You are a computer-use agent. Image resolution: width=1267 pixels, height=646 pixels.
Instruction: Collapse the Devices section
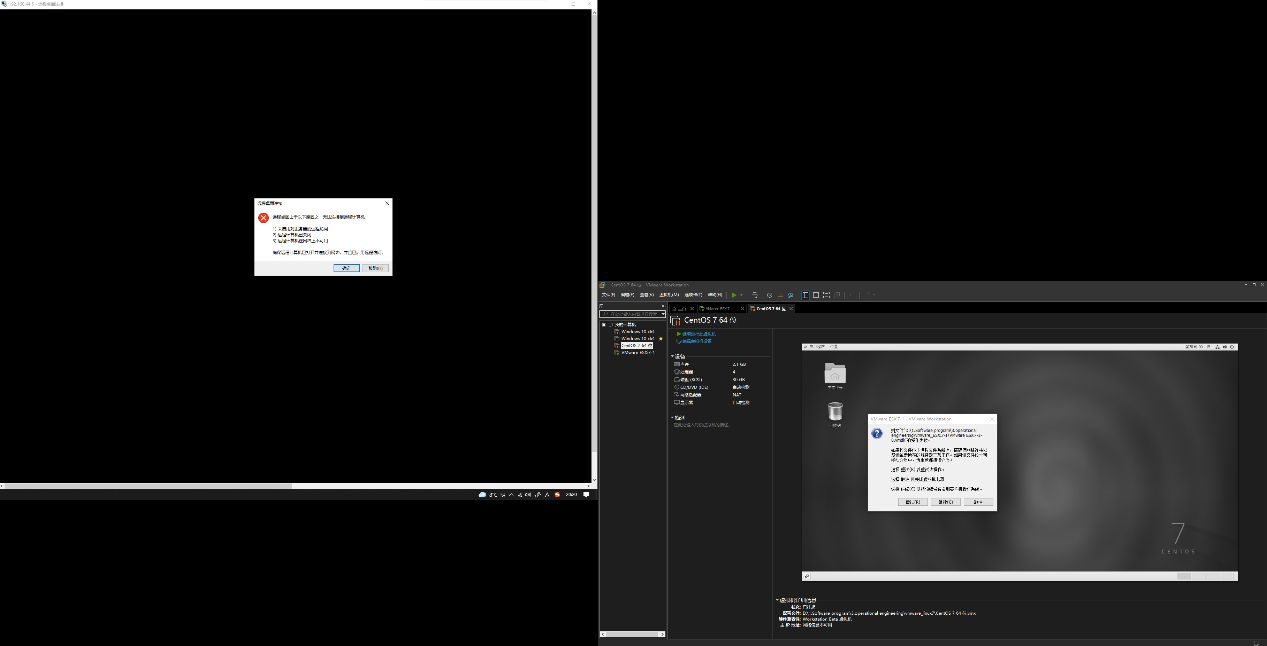click(672, 357)
